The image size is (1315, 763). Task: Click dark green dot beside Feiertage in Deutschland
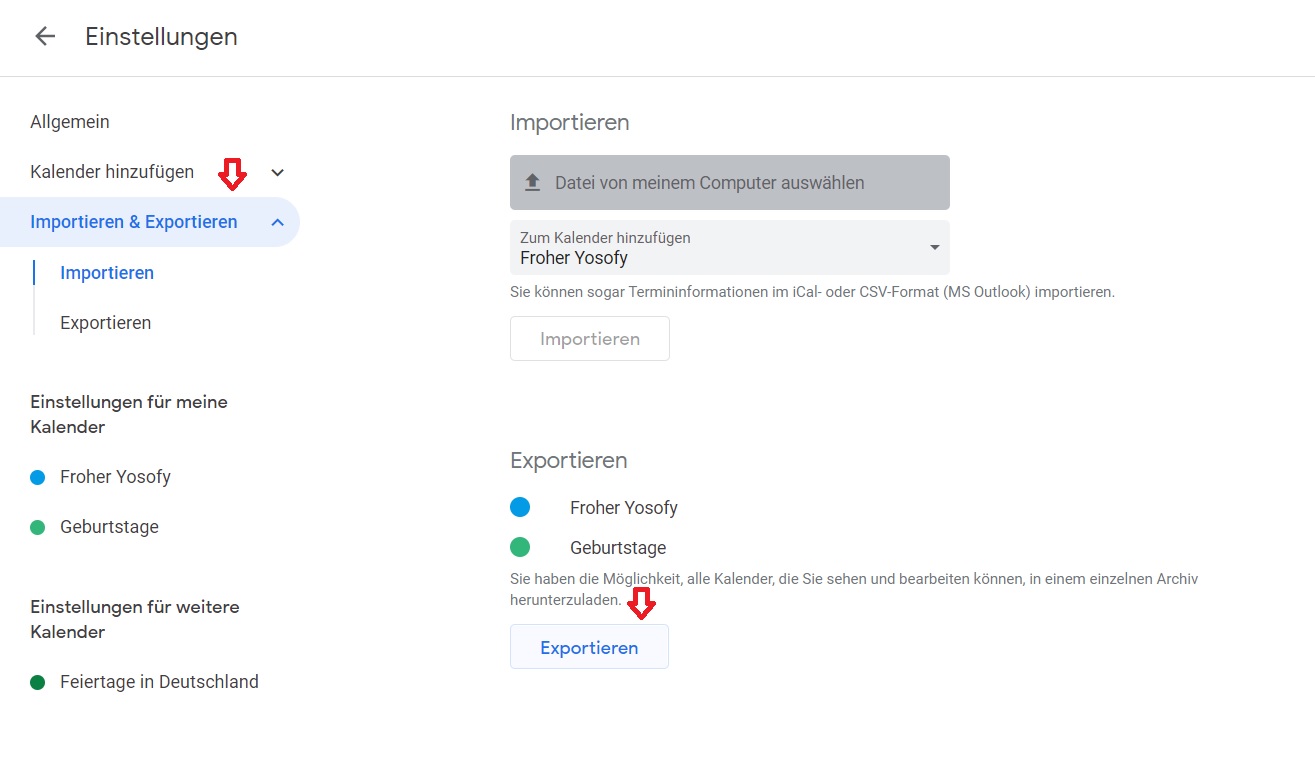click(38, 682)
